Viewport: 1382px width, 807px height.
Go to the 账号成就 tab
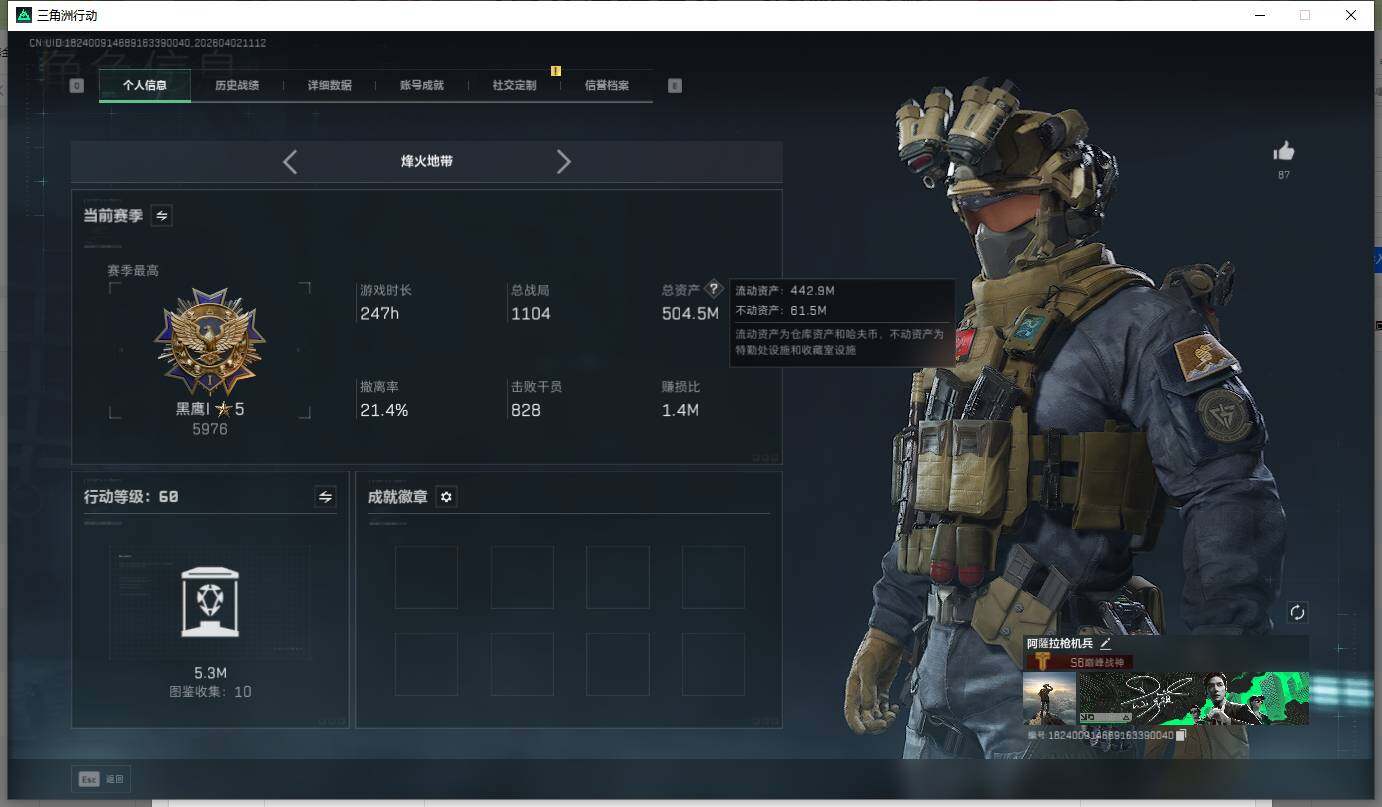pyautogui.click(x=422, y=86)
